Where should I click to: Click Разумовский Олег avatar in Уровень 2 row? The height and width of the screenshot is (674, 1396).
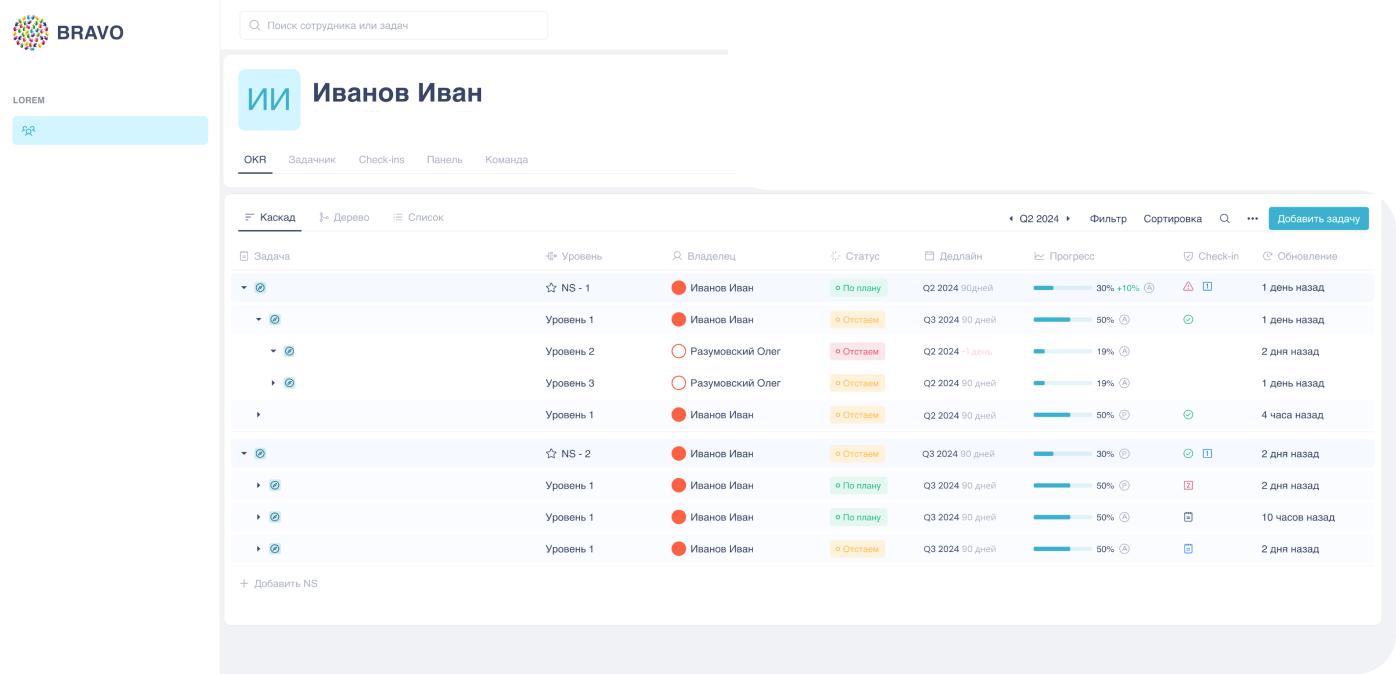pos(678,351)
